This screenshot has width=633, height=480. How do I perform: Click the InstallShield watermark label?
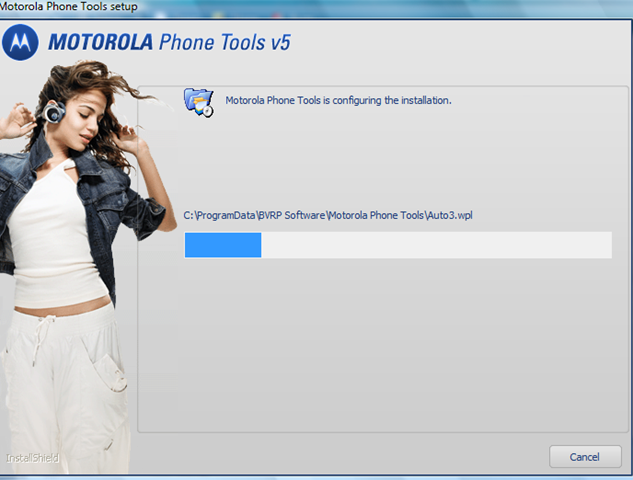click(x=32, y=458)
